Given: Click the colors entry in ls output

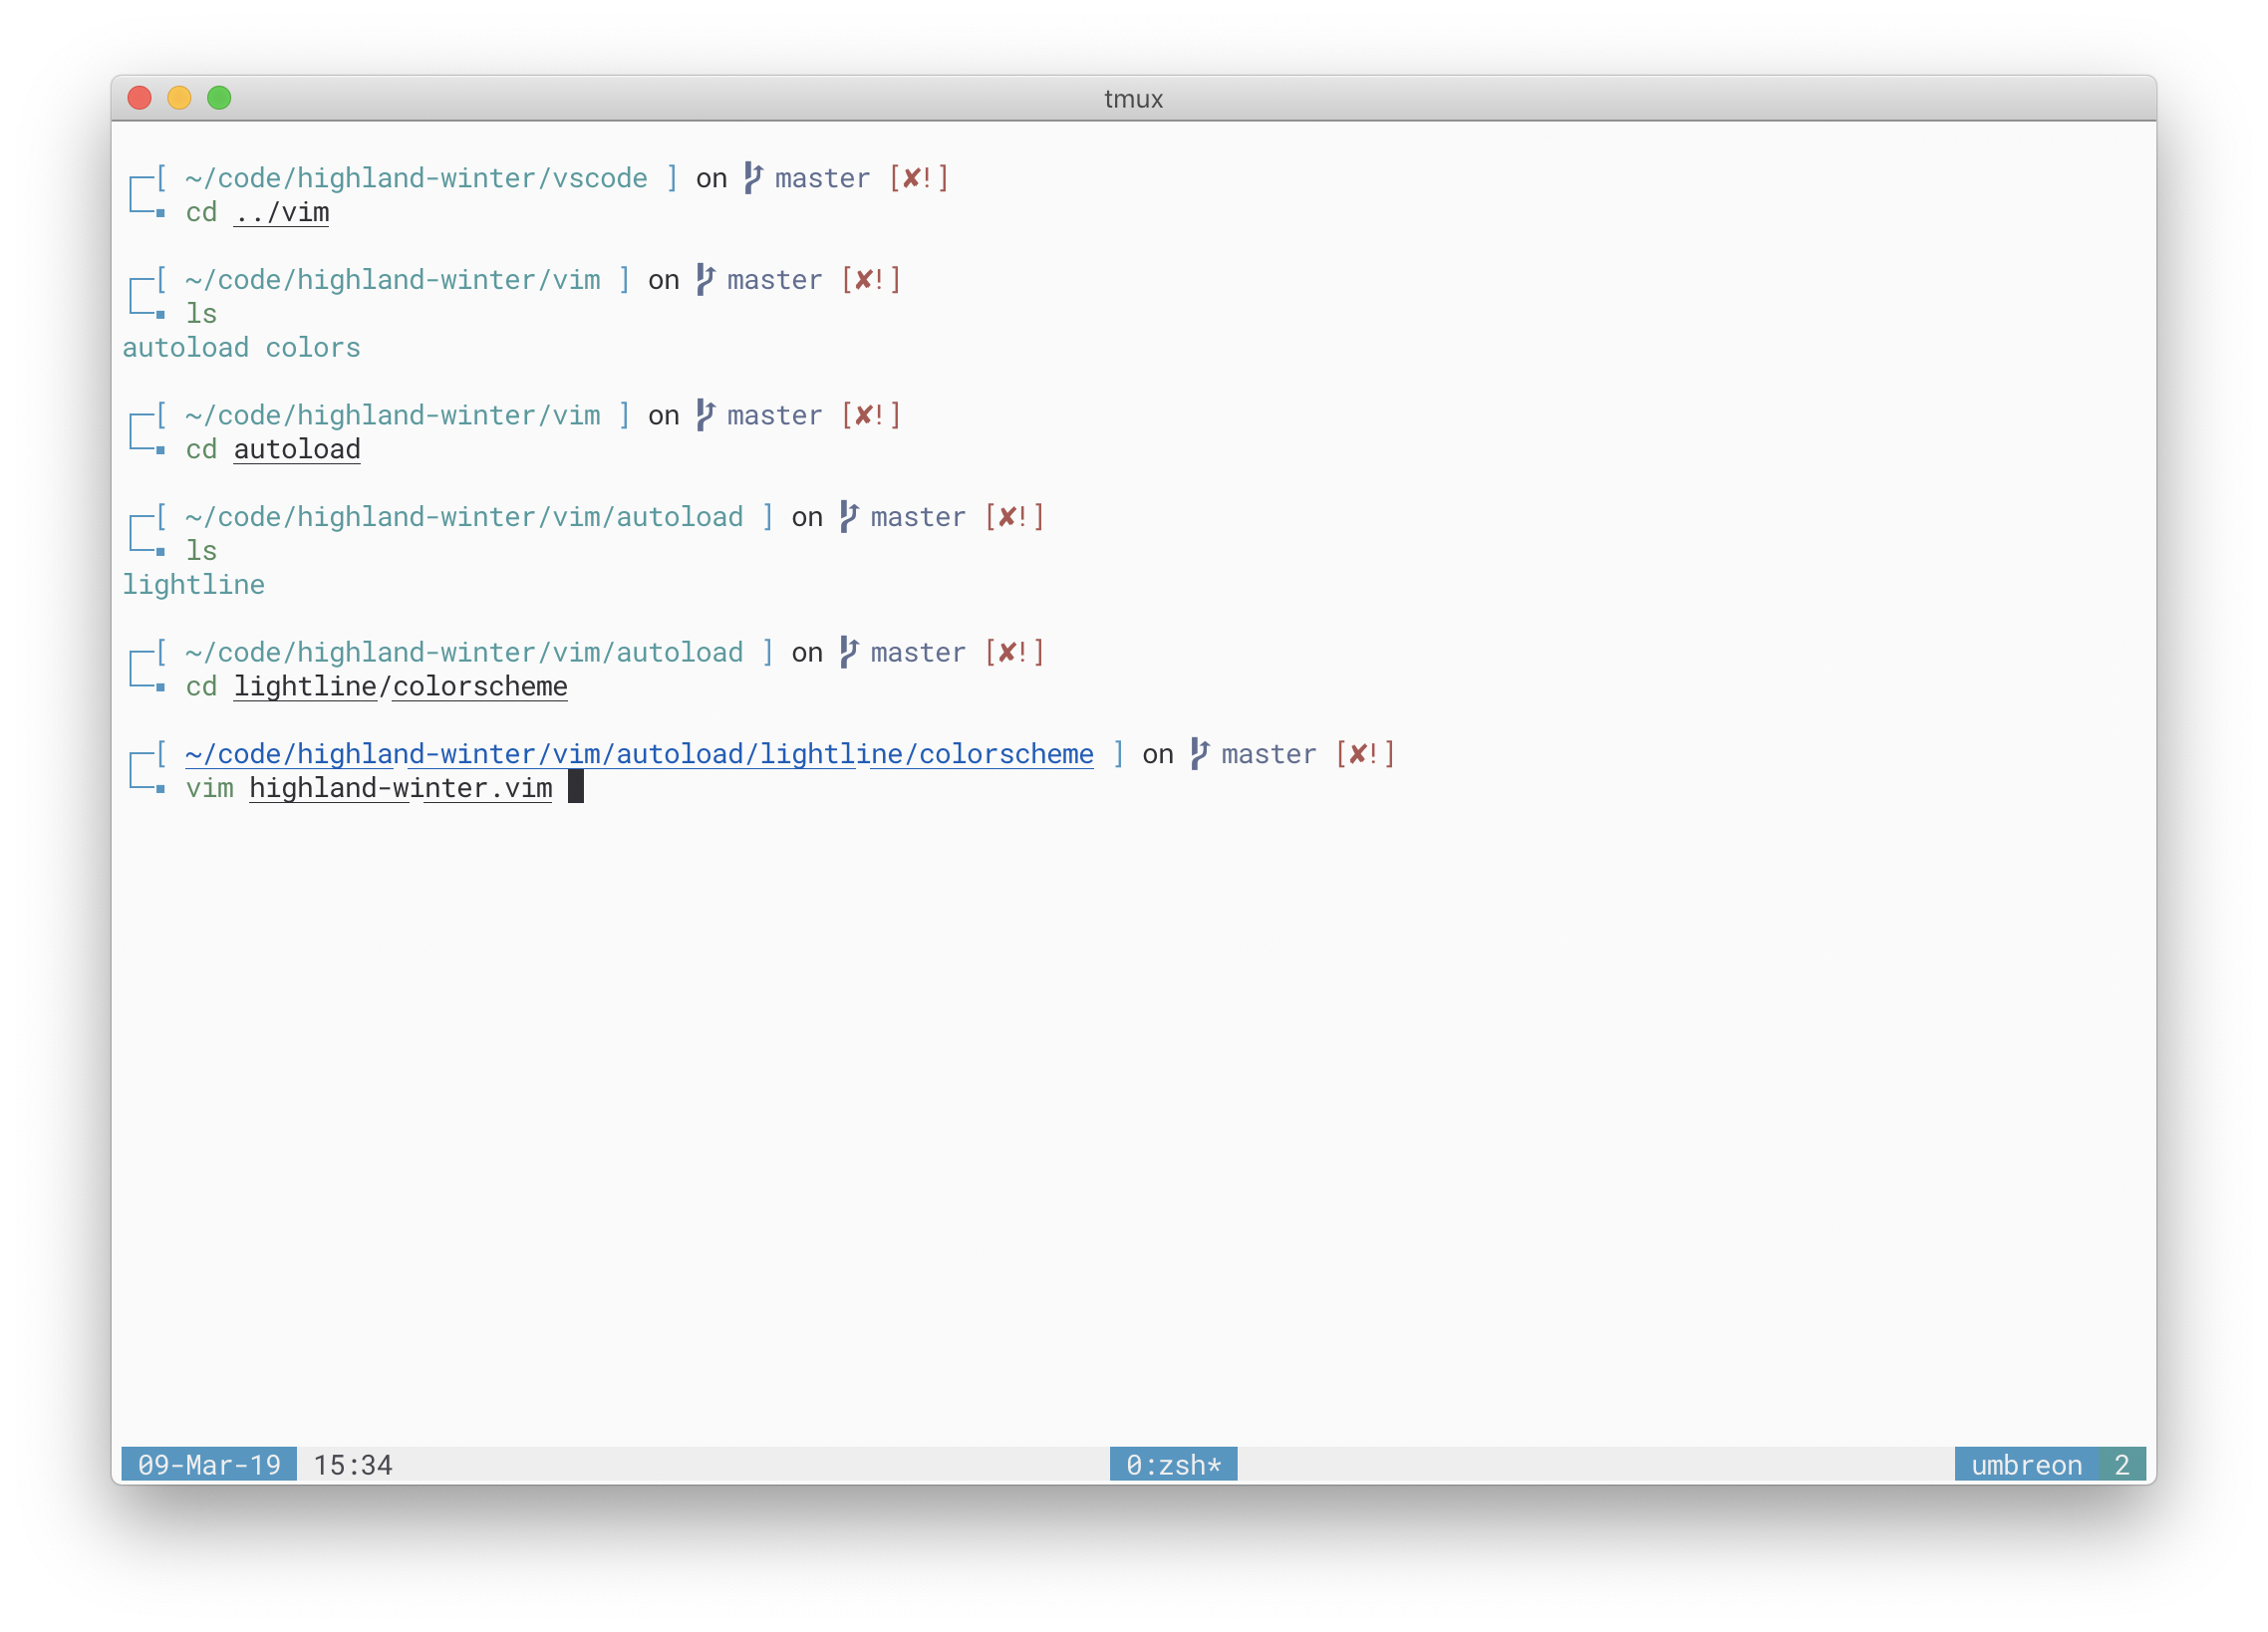Looking at the screenshot, I should pos(312,348).
